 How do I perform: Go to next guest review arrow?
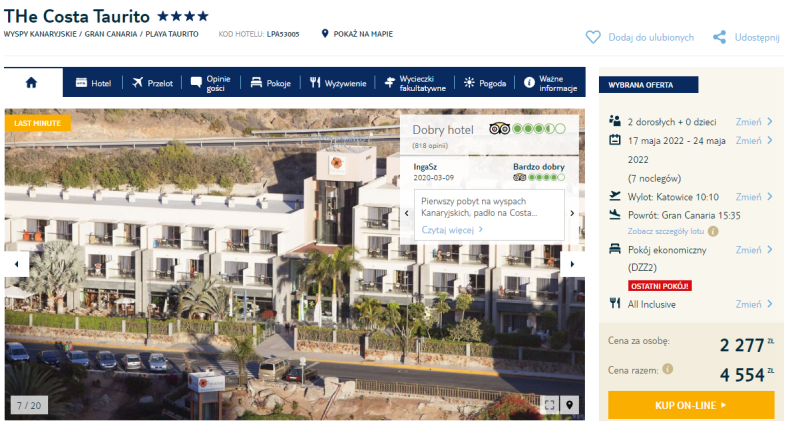572,213
